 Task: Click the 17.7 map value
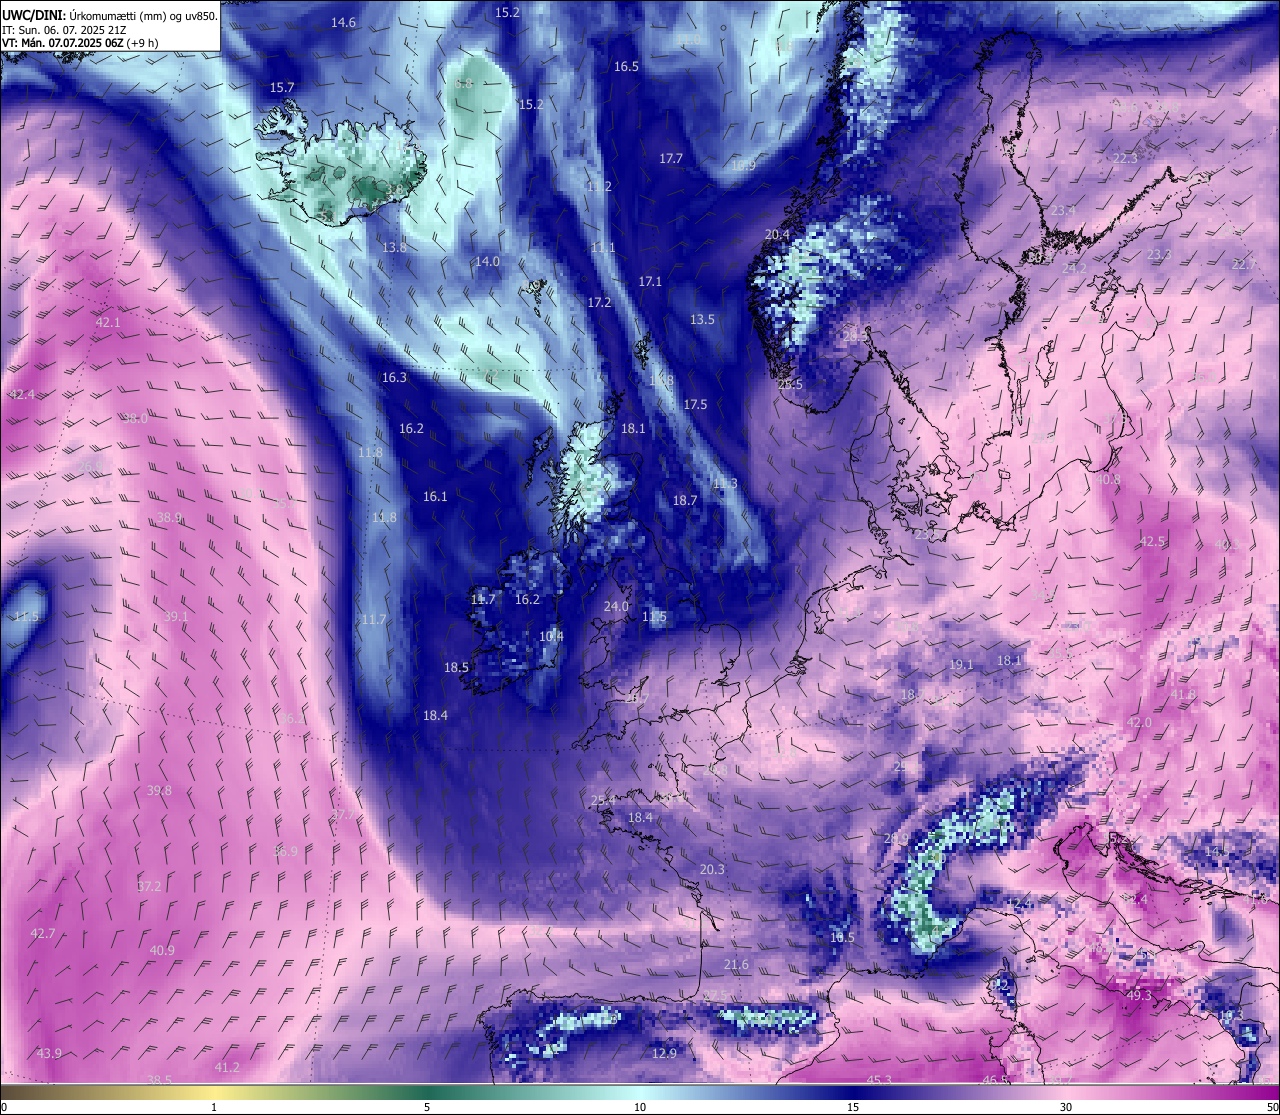tap(671, 158)
